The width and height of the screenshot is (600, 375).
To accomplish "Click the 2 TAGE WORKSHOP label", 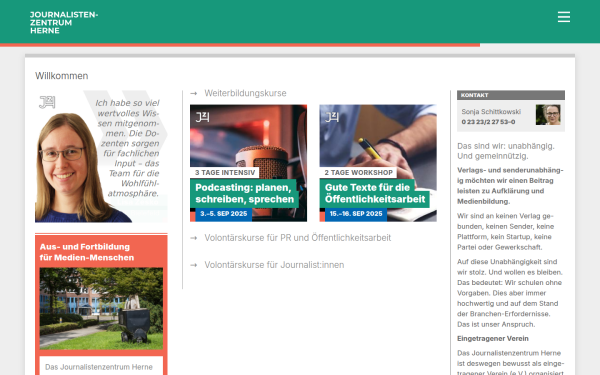I will point(358,173).
